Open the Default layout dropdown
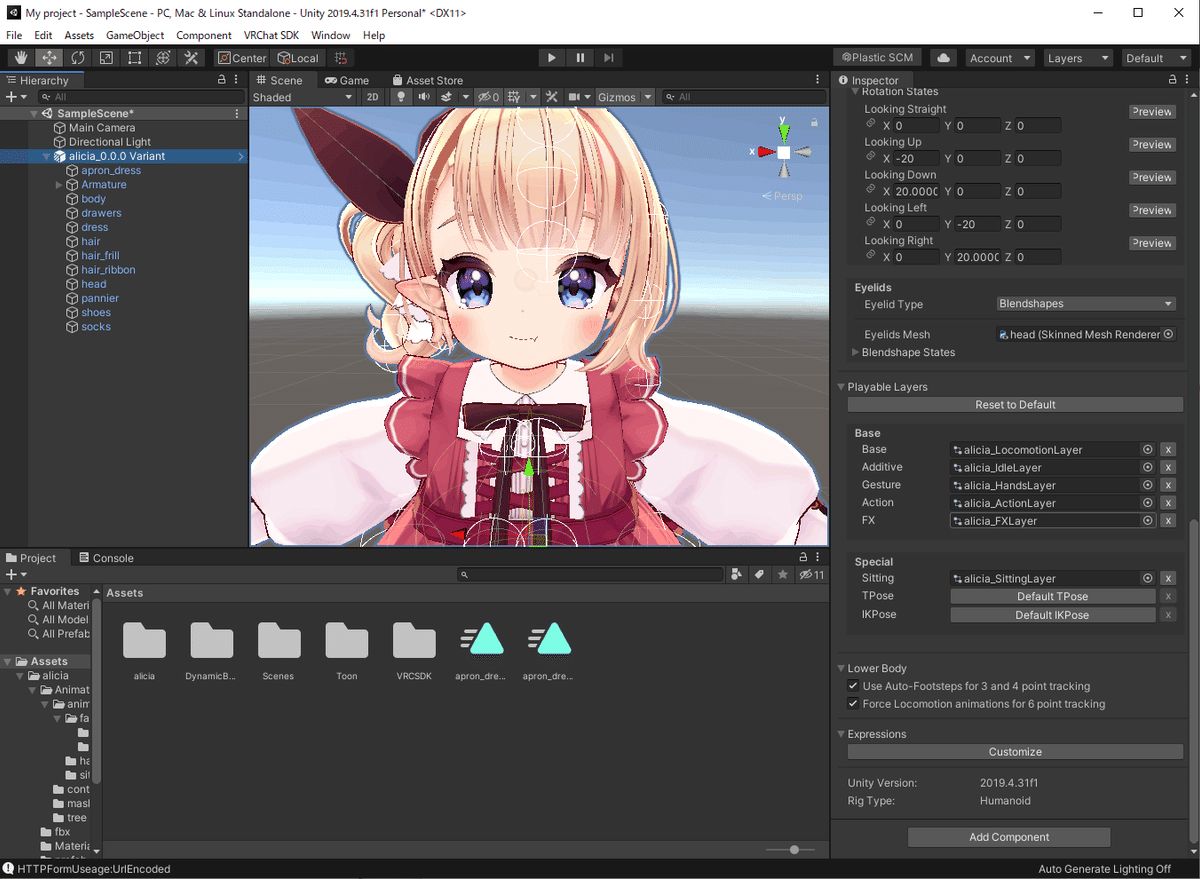This screenshot has height=879, width=1200. tap(1156, 58)
